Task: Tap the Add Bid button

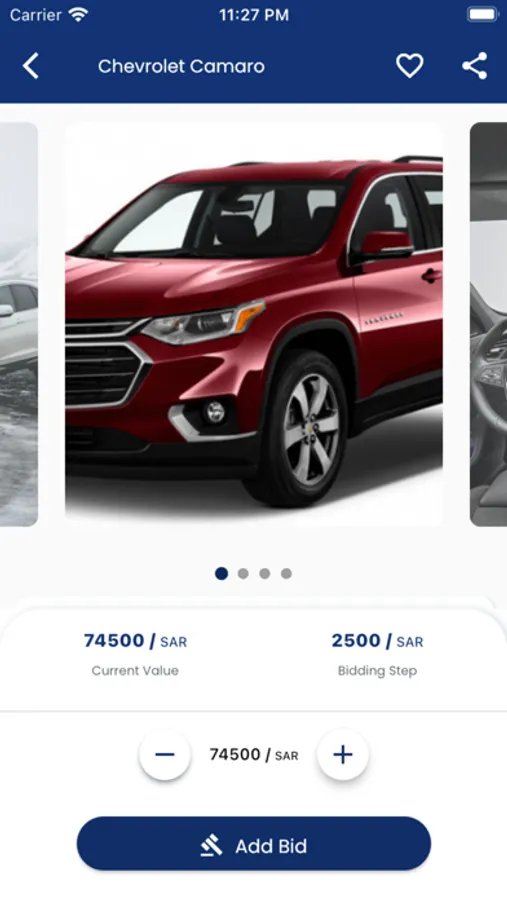Action: coord(254,844)
